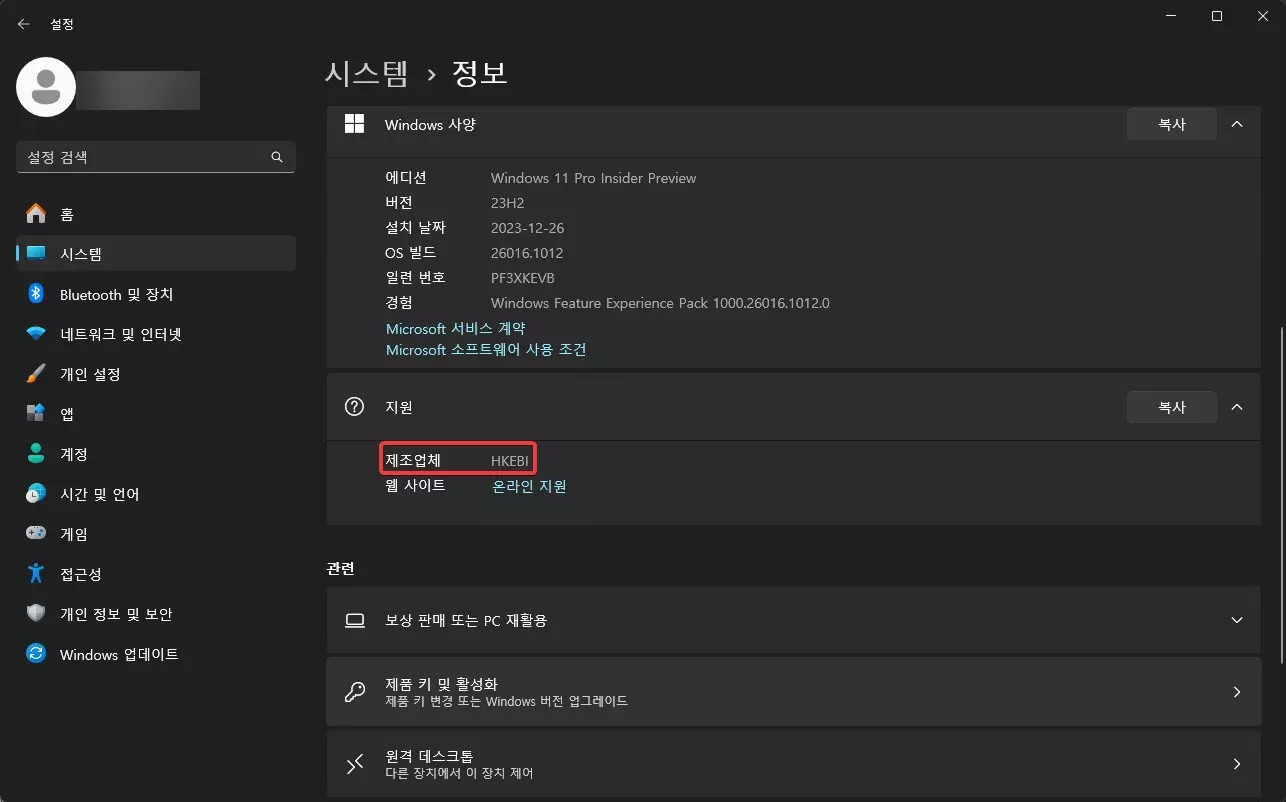
Task: Click the 시스템 breadcrumb in the header
Action: (367, 72)
